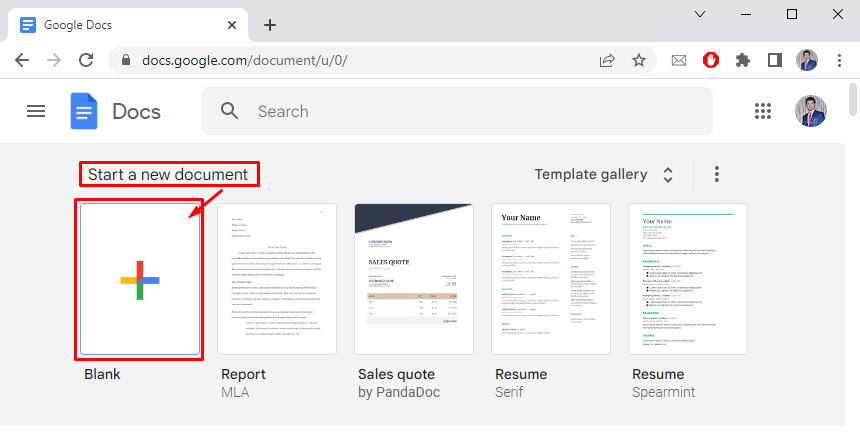Bookmark this page with the star icon
This screenshot has height=434, width=860.
[639, 60]
